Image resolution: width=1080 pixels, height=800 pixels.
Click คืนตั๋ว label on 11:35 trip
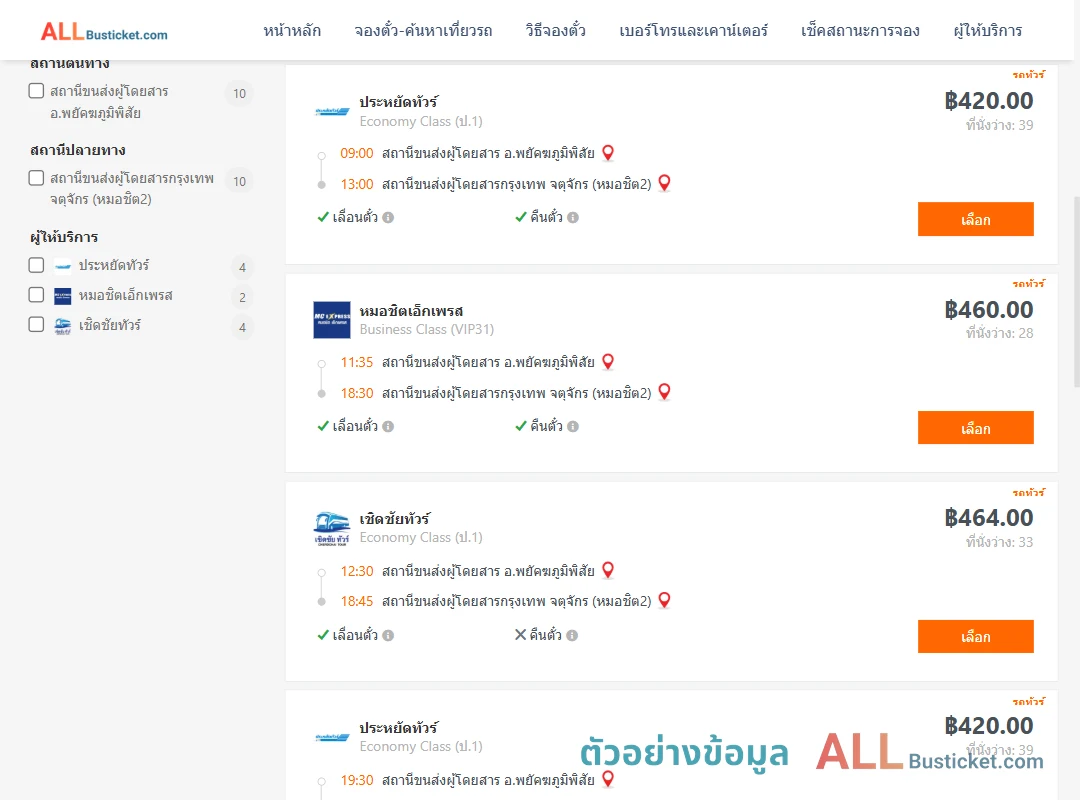click(x=546, y=427)
